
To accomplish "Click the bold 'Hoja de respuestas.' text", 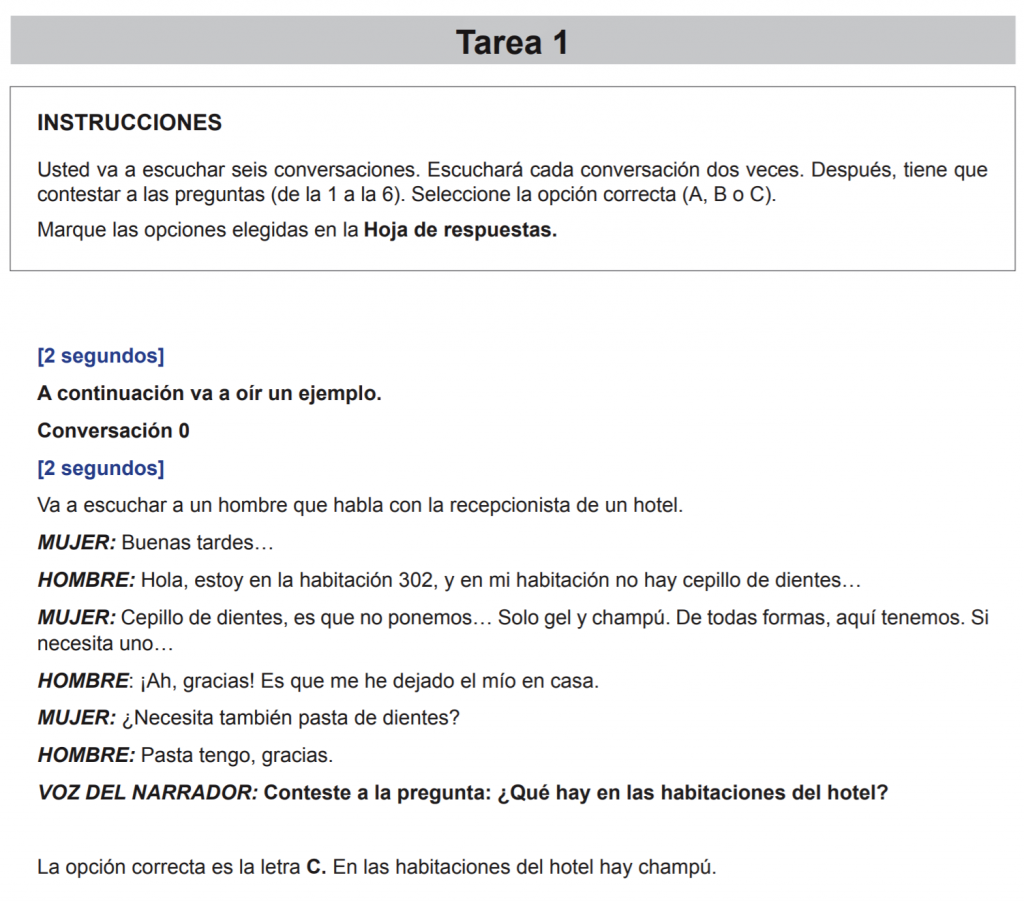I will point(460,230).
